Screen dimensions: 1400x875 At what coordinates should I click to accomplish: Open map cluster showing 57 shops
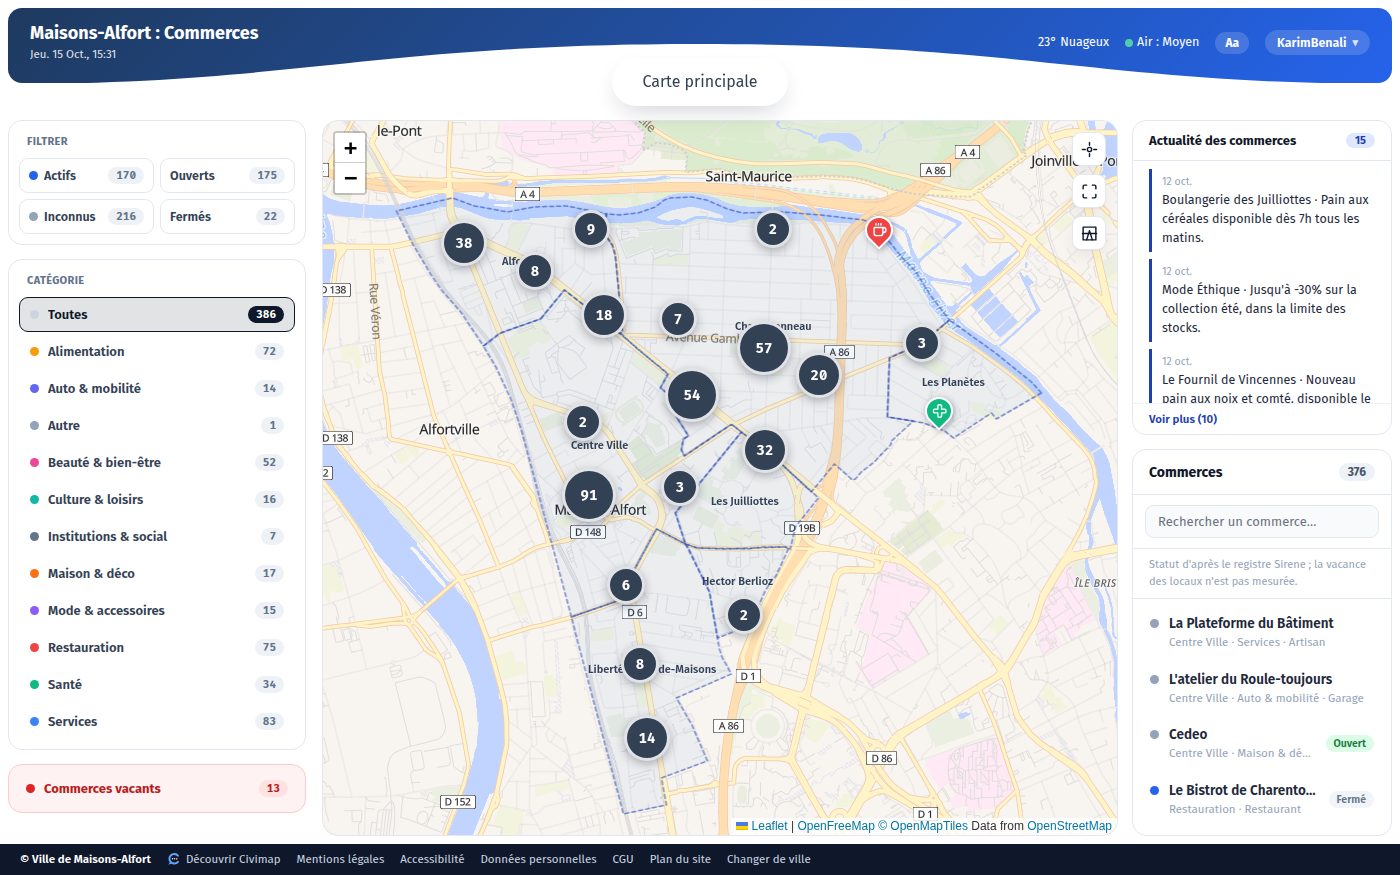pos(764,348)
